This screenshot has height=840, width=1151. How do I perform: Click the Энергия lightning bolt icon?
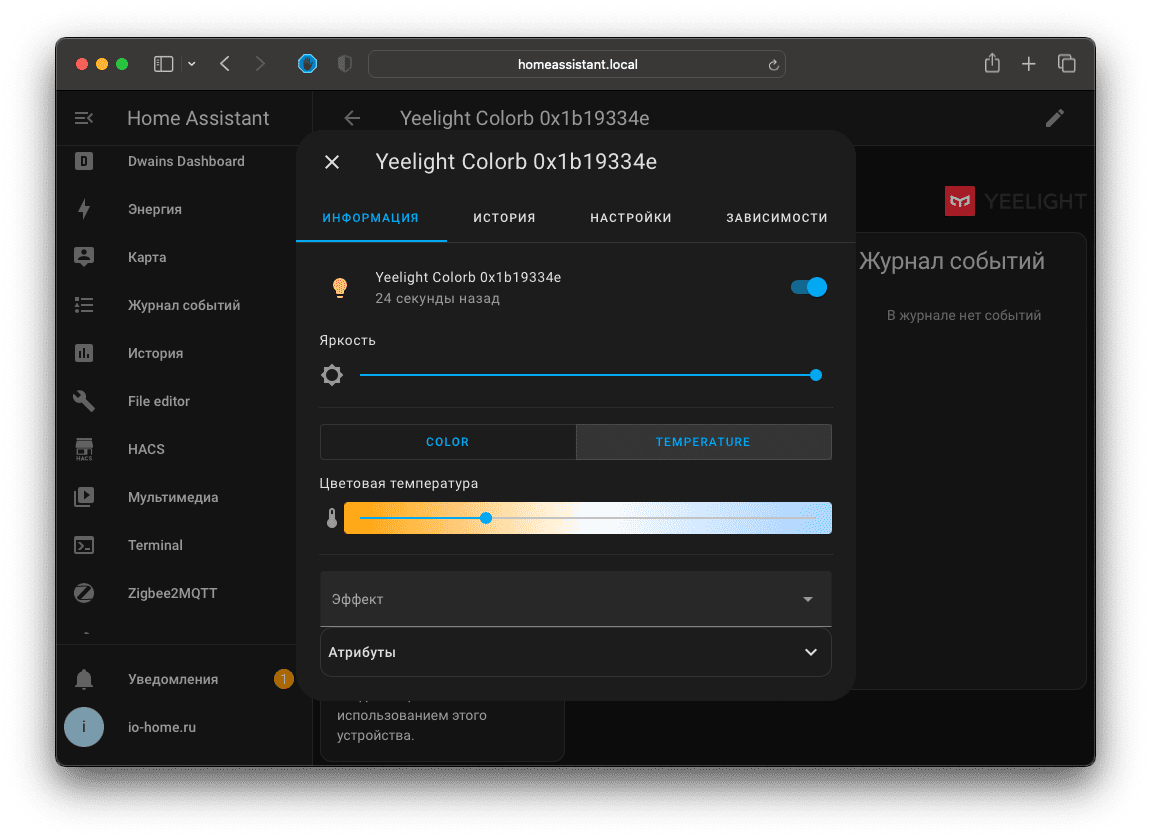pyautogui.click(x=84, y=209)
